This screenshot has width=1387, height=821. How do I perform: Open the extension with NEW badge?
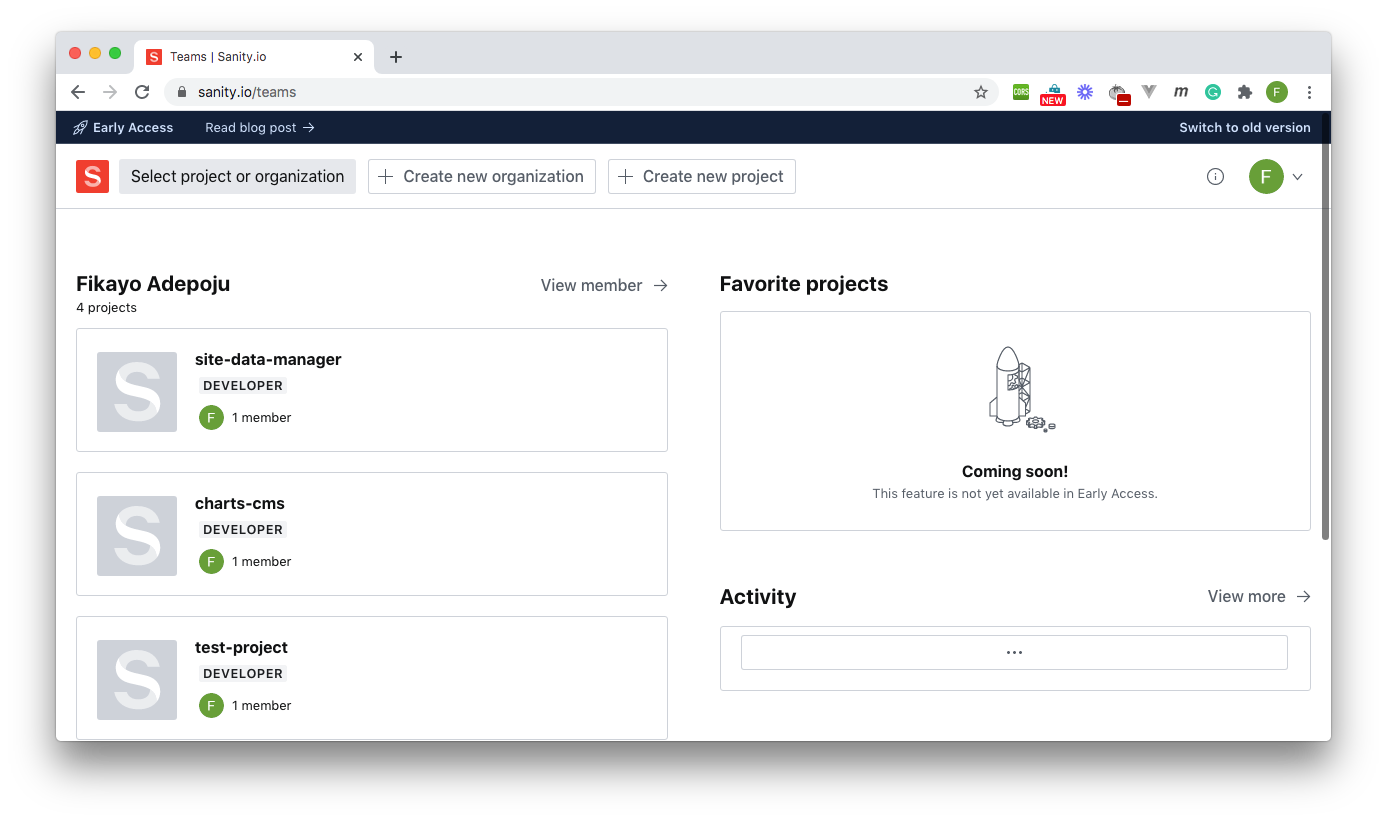pyautogui.click(x=1053, y=94)
